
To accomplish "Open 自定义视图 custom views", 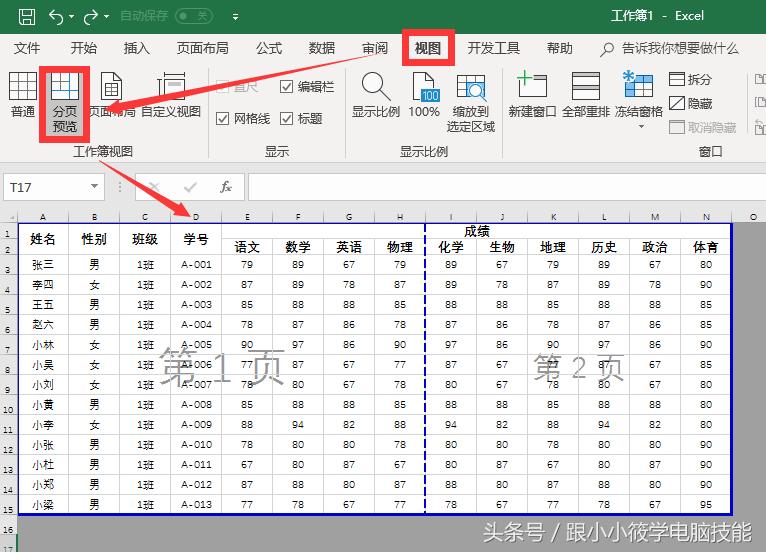I will pyautogui.click(x=171, y=95).
